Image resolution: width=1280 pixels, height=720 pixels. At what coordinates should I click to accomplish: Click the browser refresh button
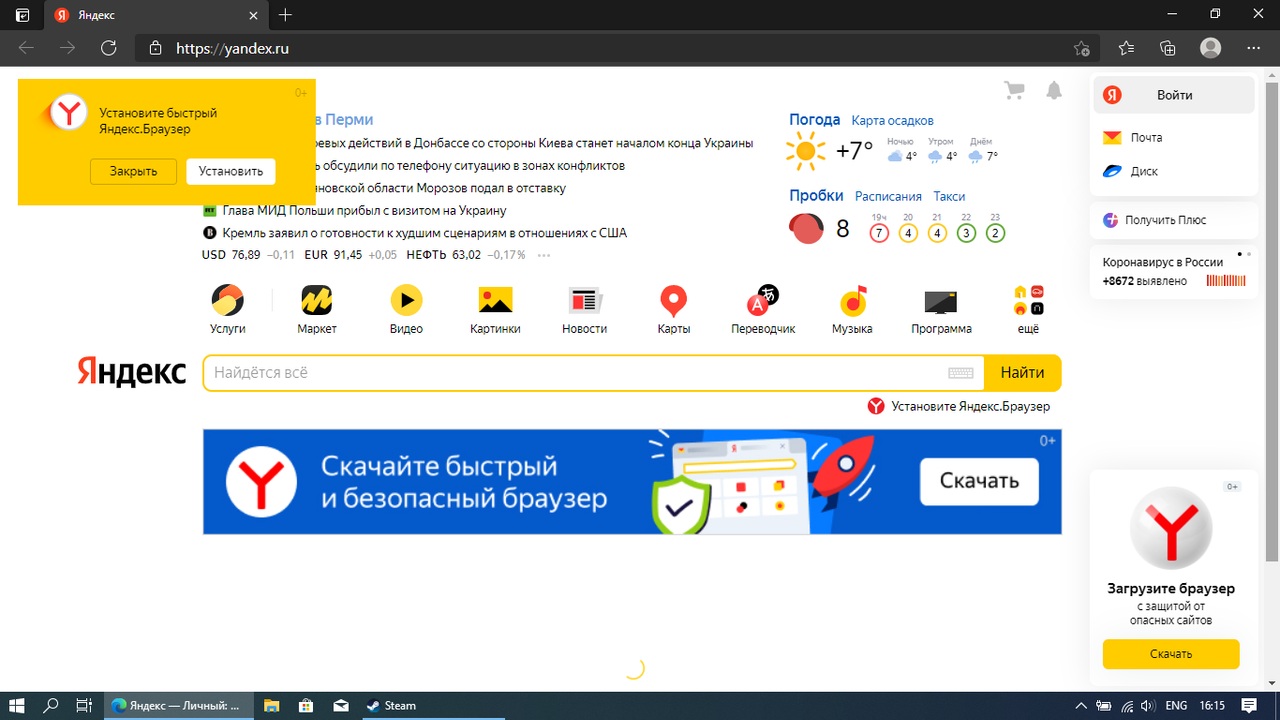(109, 48)
